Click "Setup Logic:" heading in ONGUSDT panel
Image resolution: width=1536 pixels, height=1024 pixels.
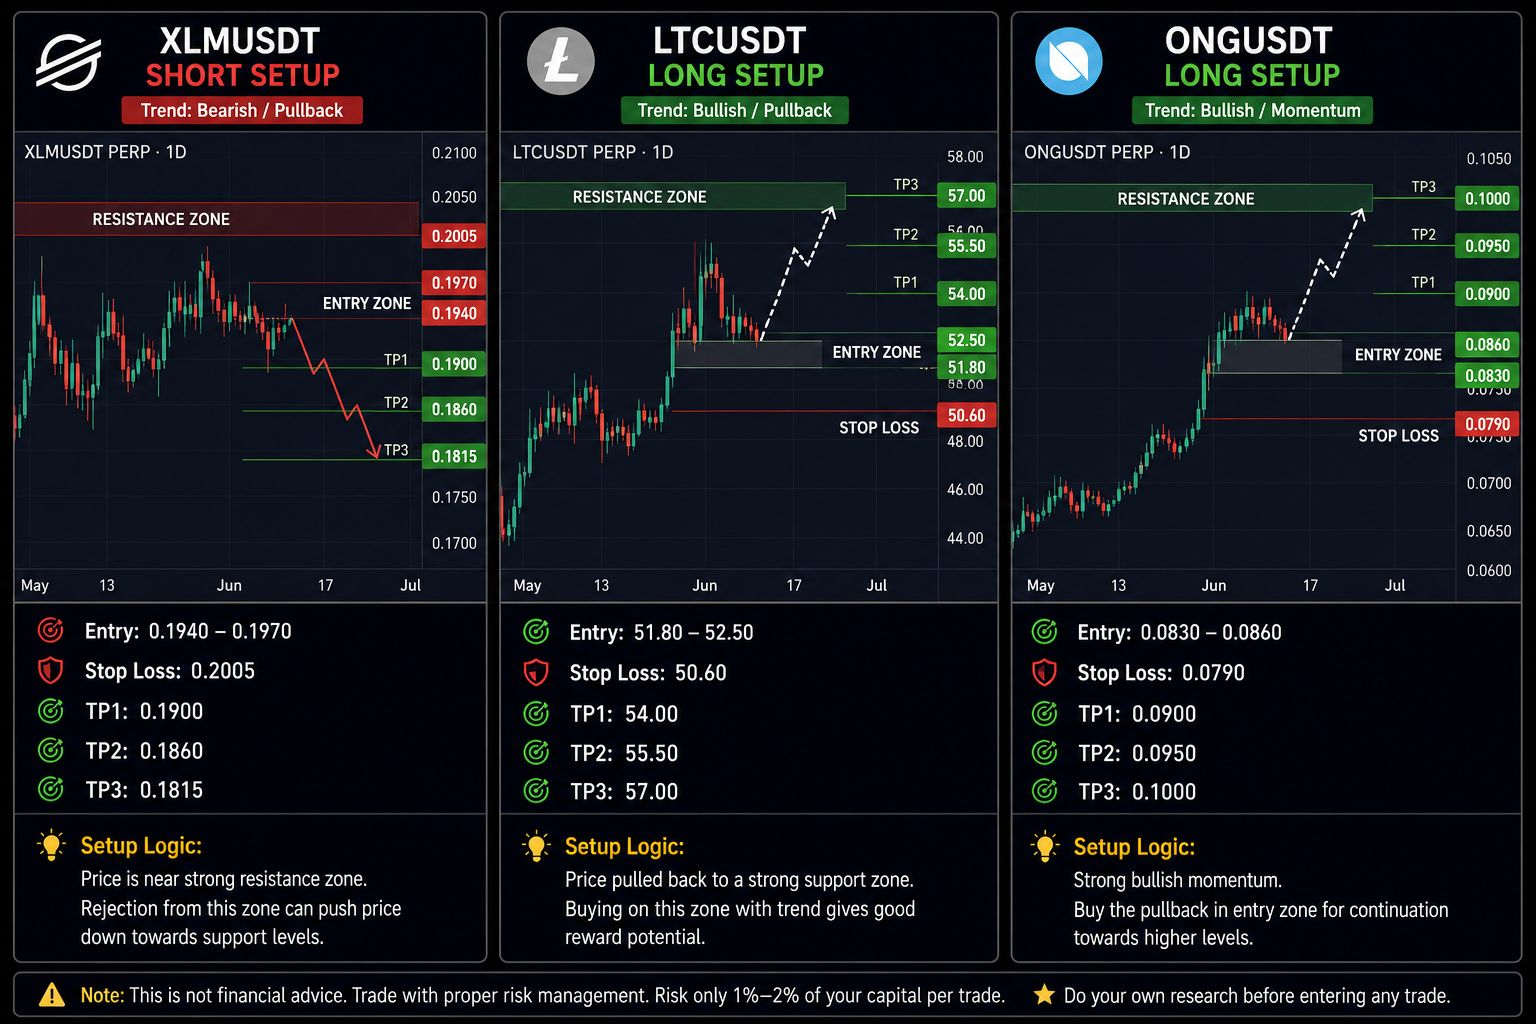click(1134, 847)
